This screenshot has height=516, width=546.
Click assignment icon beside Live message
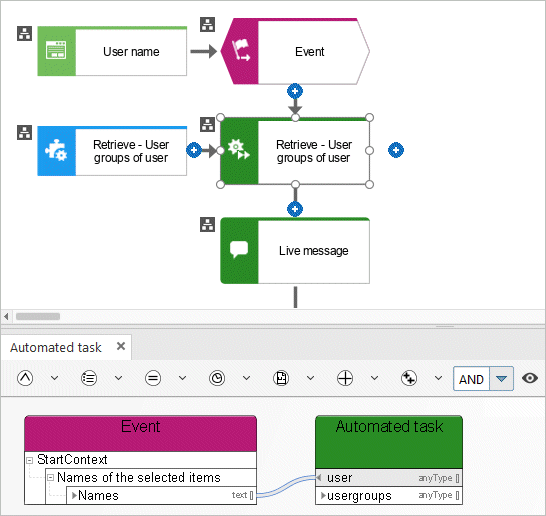208,225
